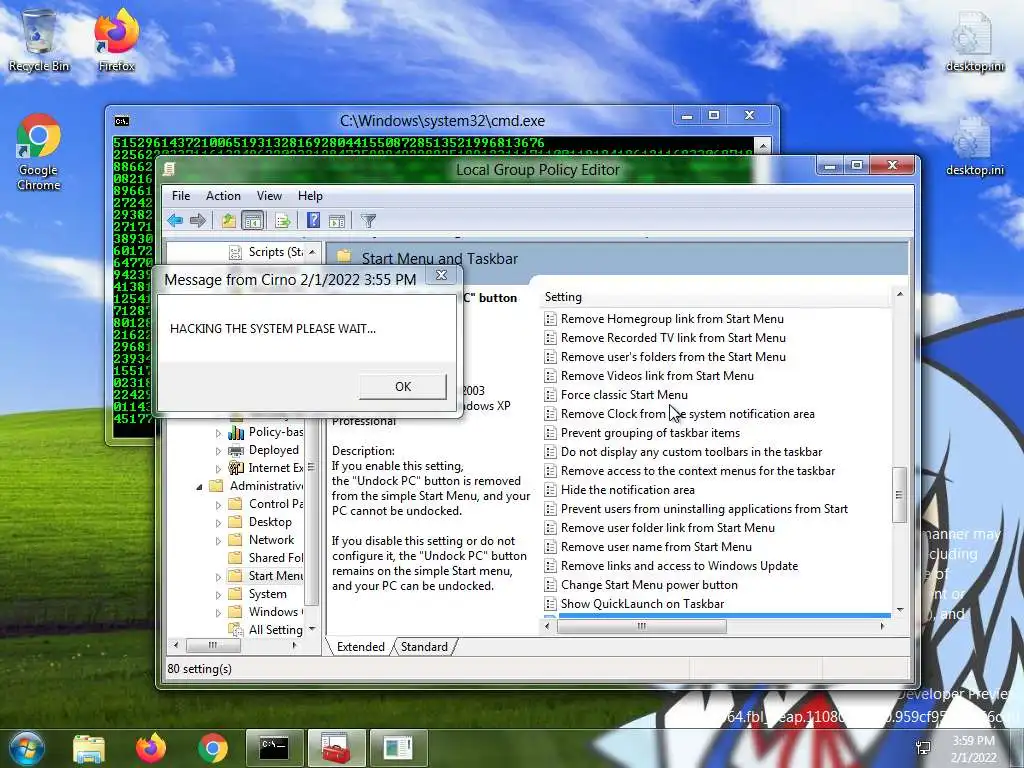Open the File menu

tap(181, 196)
